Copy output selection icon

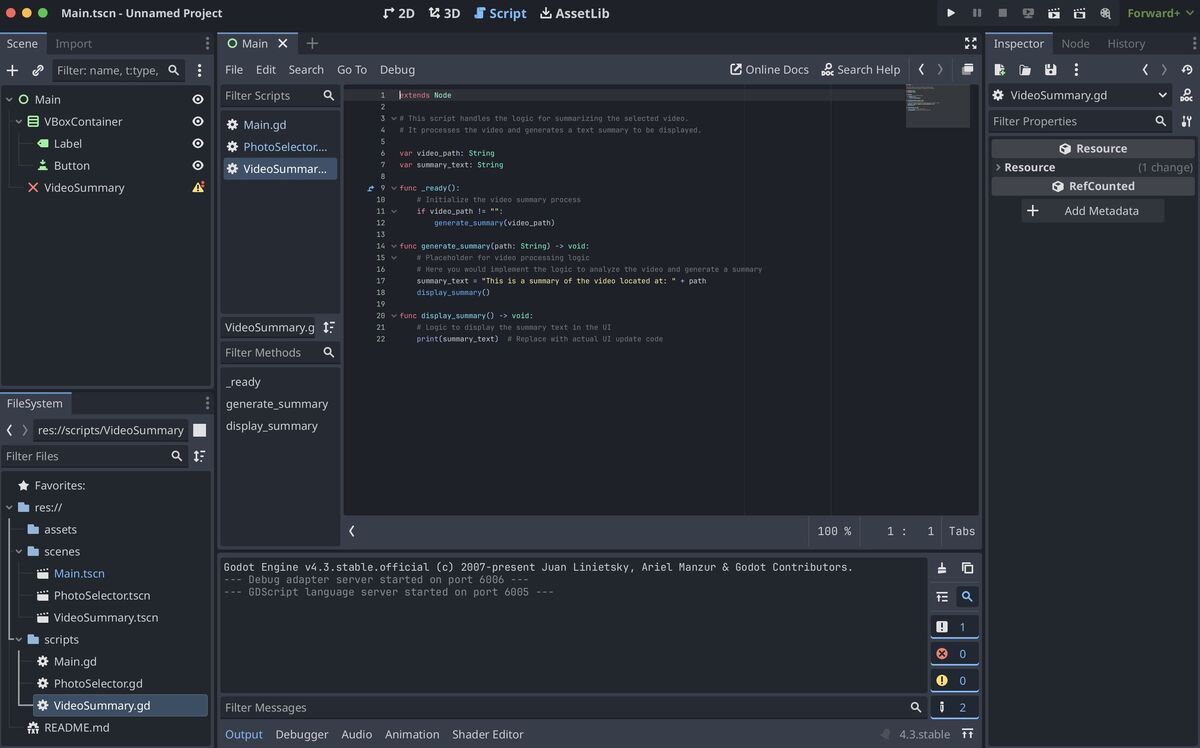[x=967, y=567]
